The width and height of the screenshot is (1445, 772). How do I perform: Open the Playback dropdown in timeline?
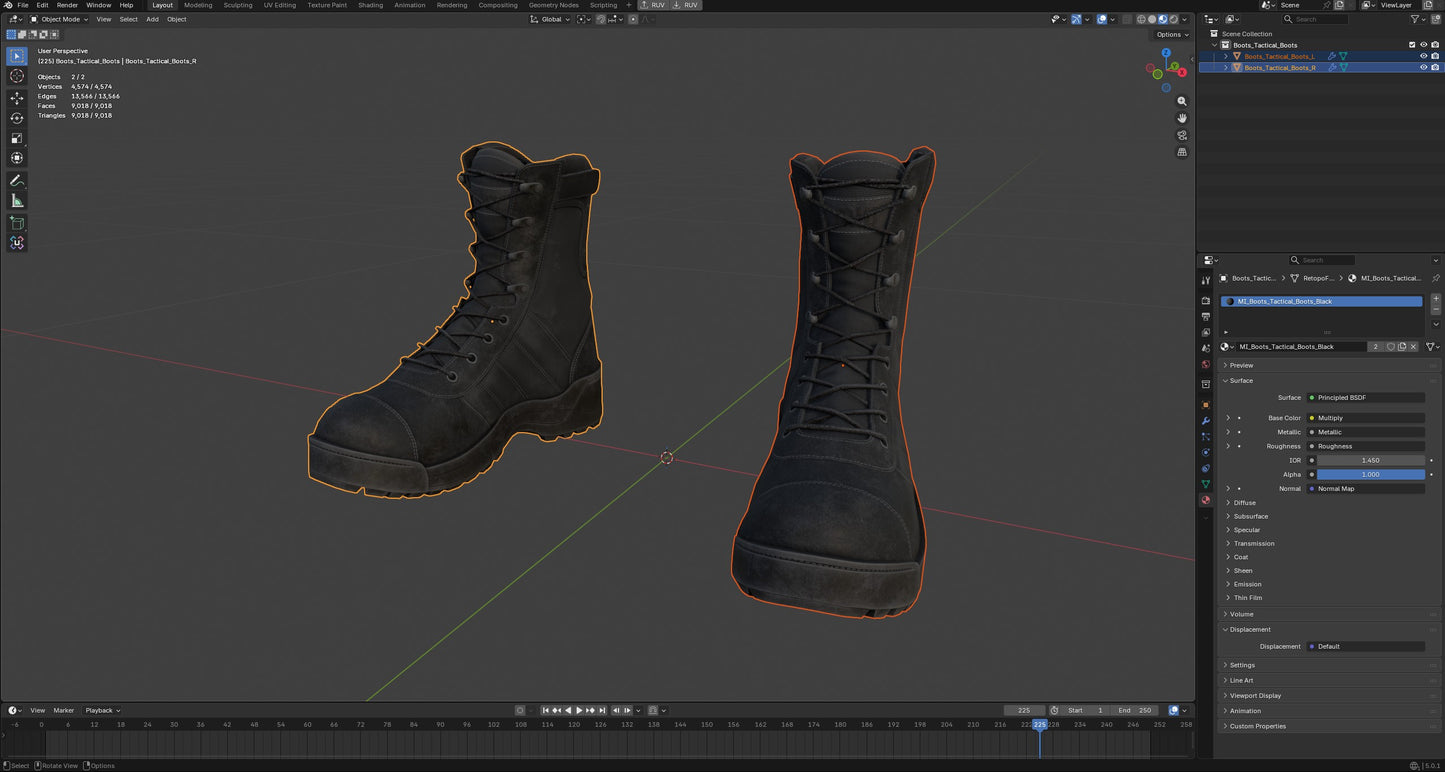point(102,711)
